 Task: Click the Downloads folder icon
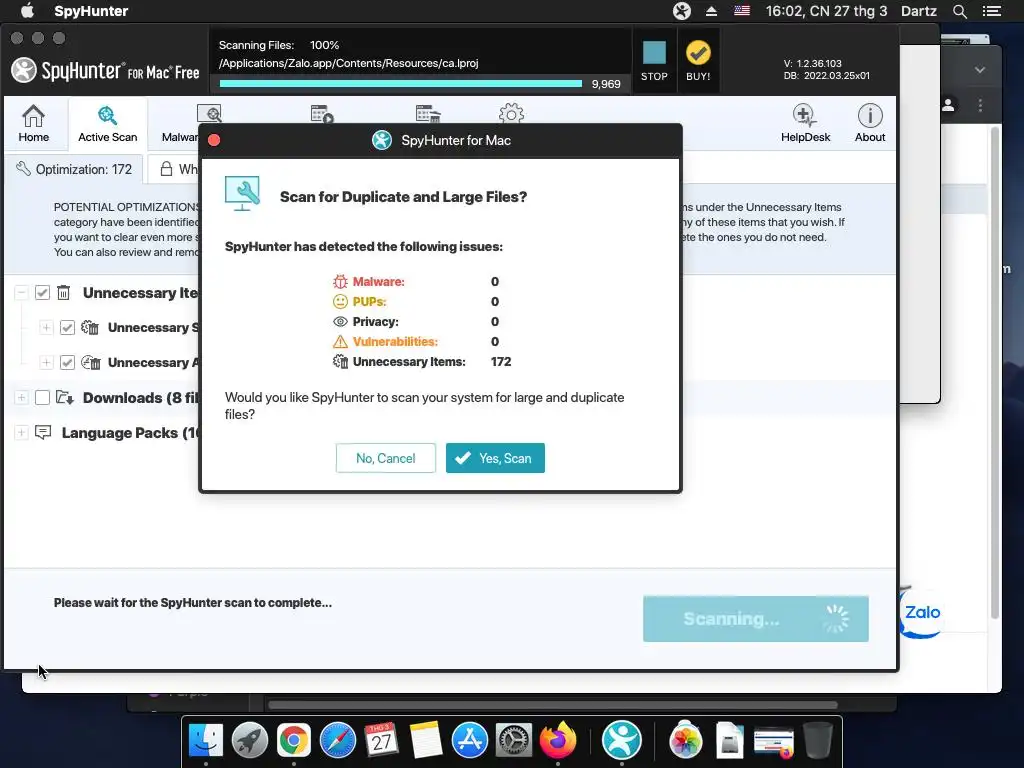click(64, 397)
